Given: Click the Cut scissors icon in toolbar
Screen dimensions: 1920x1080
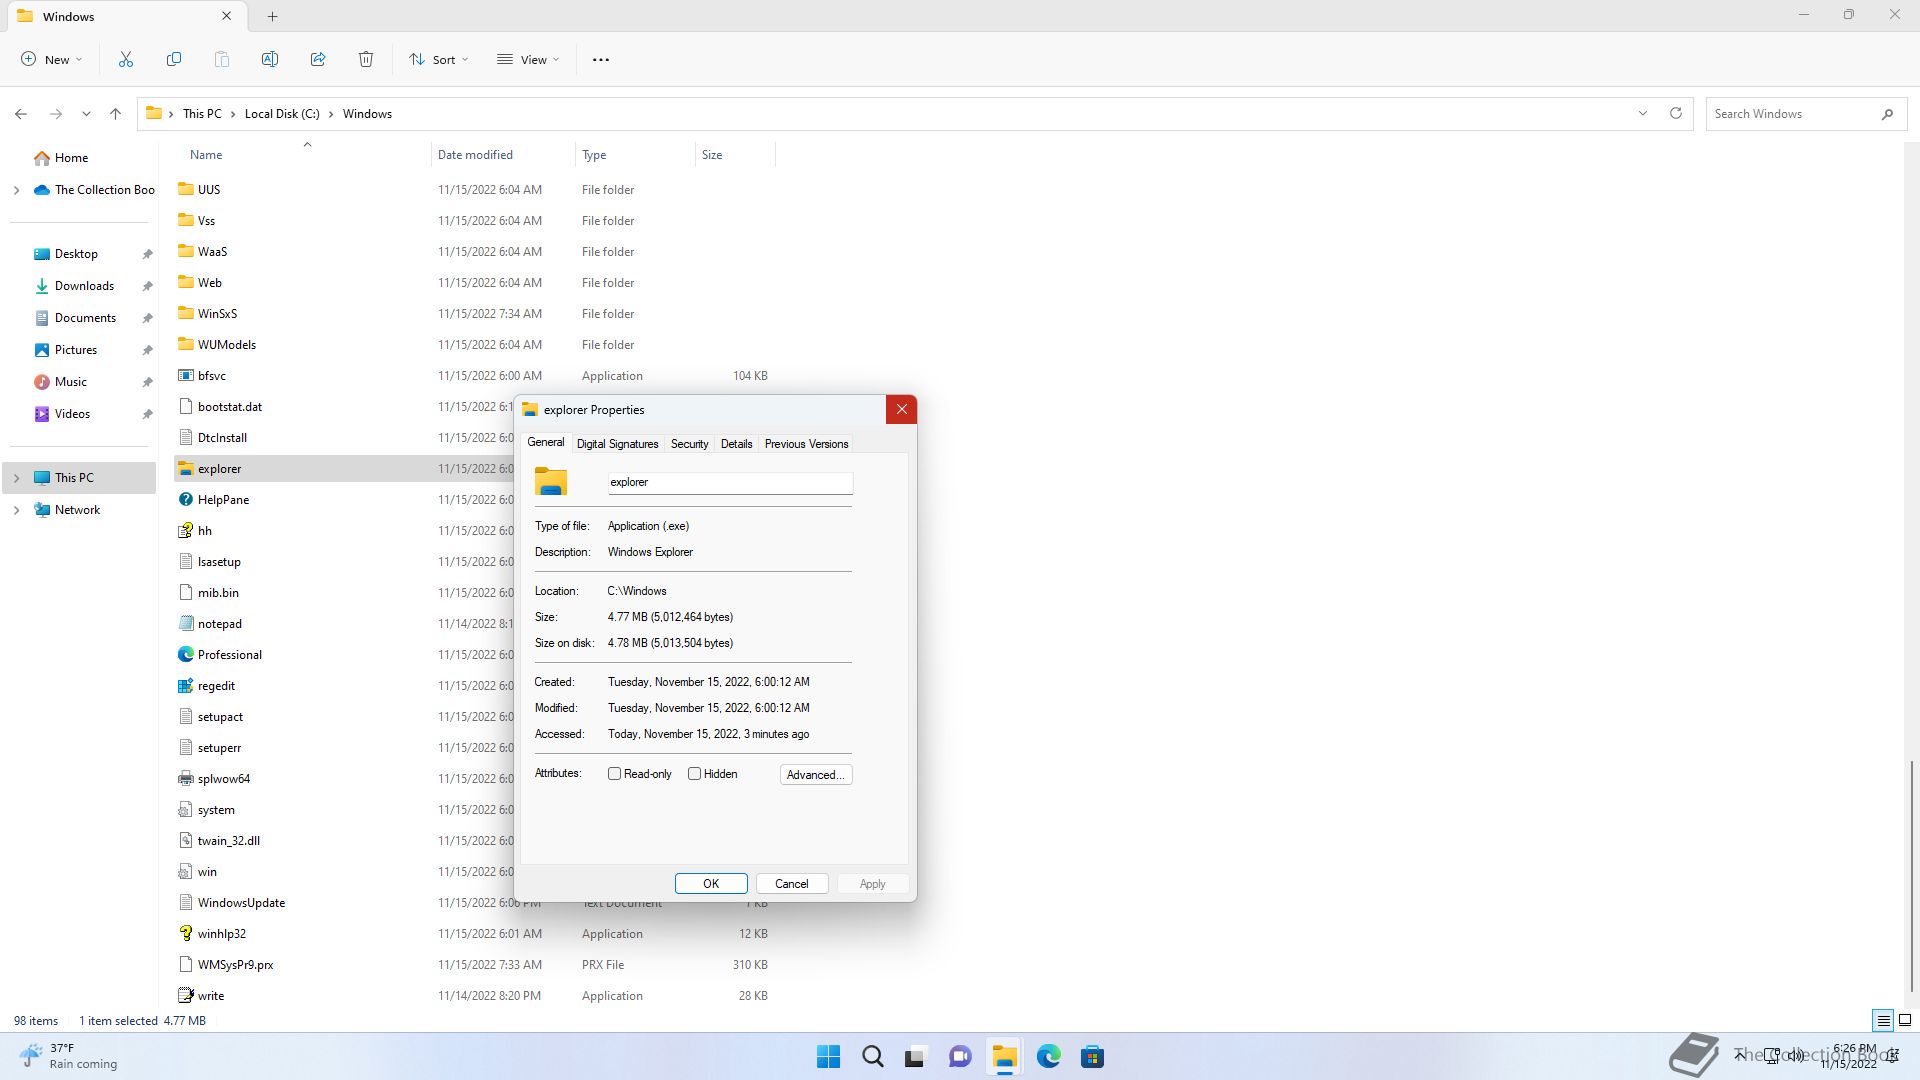Looking at the screenshot, I should 126,60.
